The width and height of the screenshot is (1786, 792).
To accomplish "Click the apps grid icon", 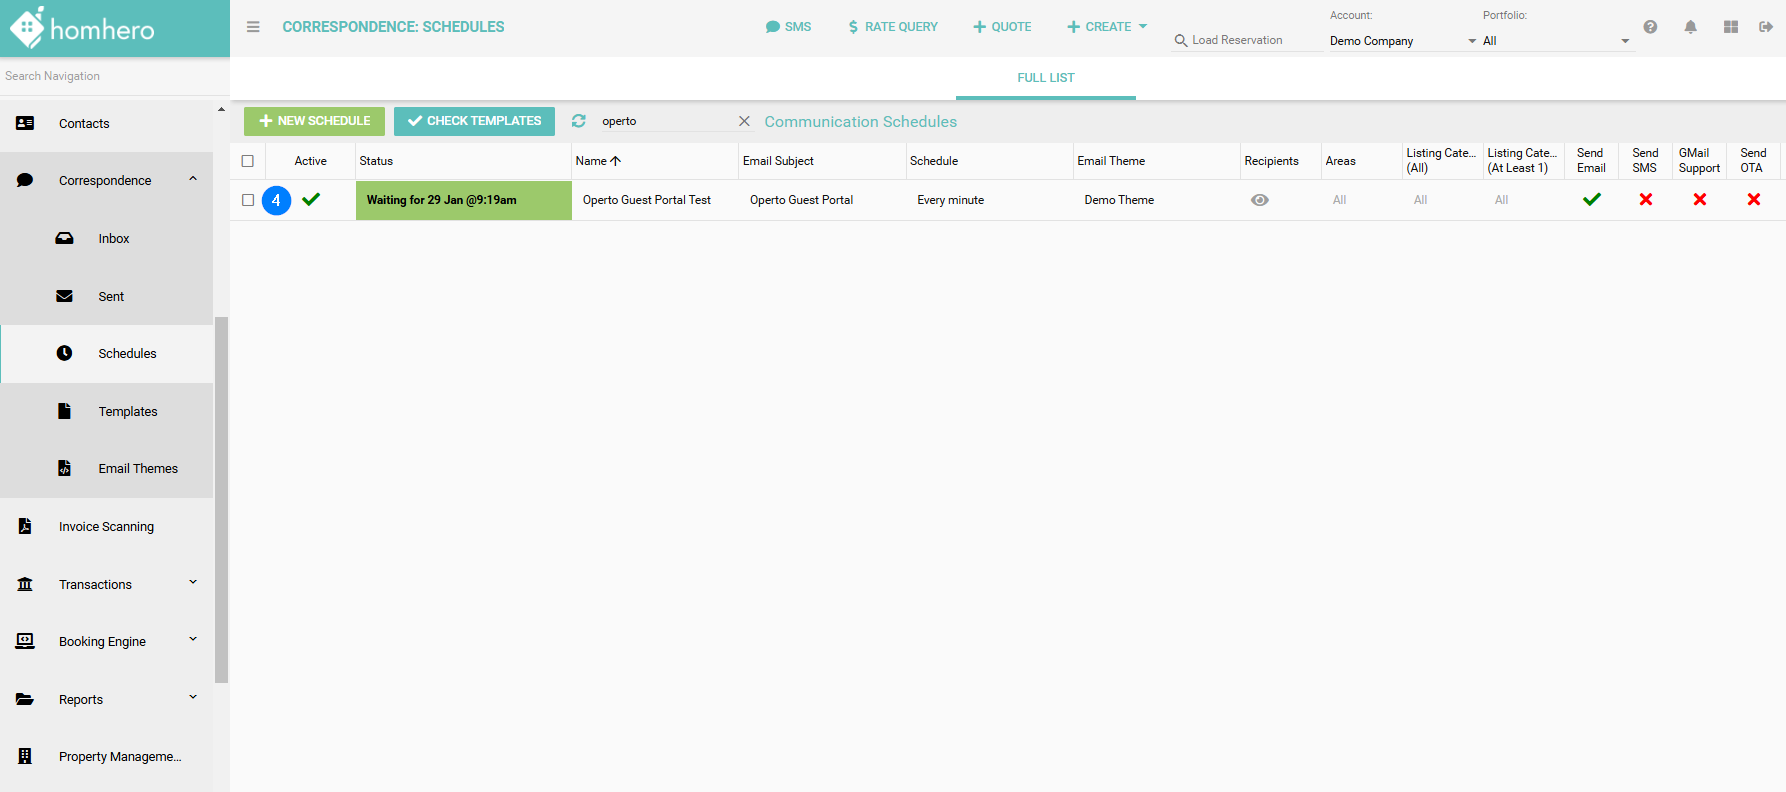I will (1730, 27).
